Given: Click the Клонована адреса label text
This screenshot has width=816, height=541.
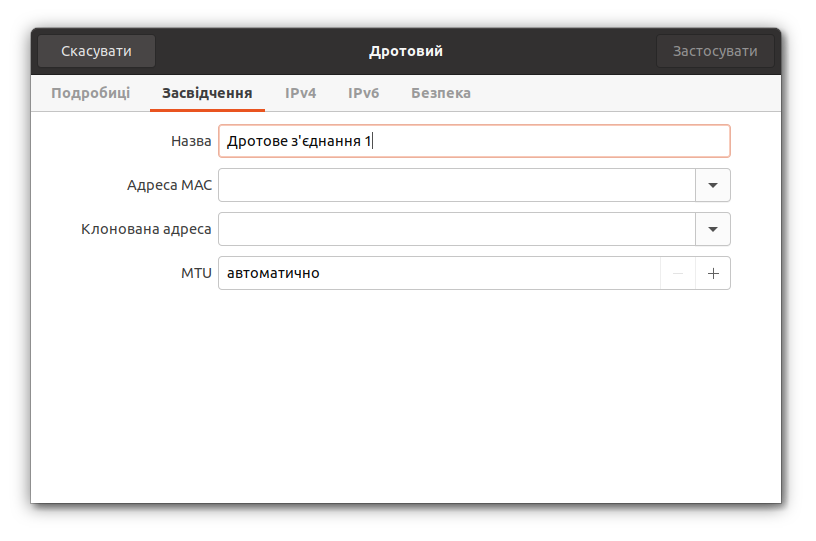Looking at the screenshot, I should 146,229.
